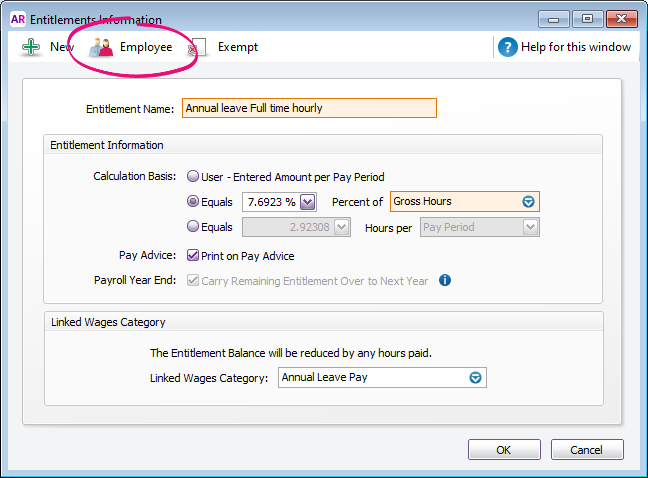Open Help for this window
Viewport: 648px width, 478px height.
pos(578,47)
